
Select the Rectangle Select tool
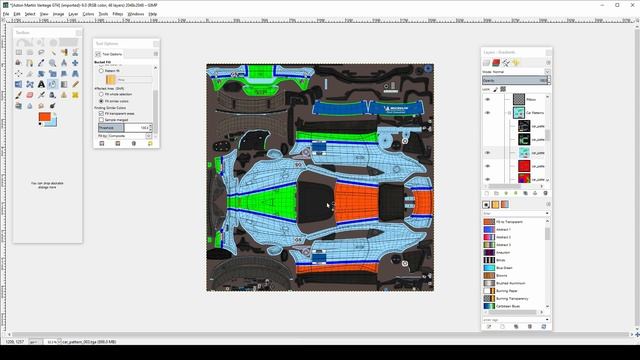(19, 53)
